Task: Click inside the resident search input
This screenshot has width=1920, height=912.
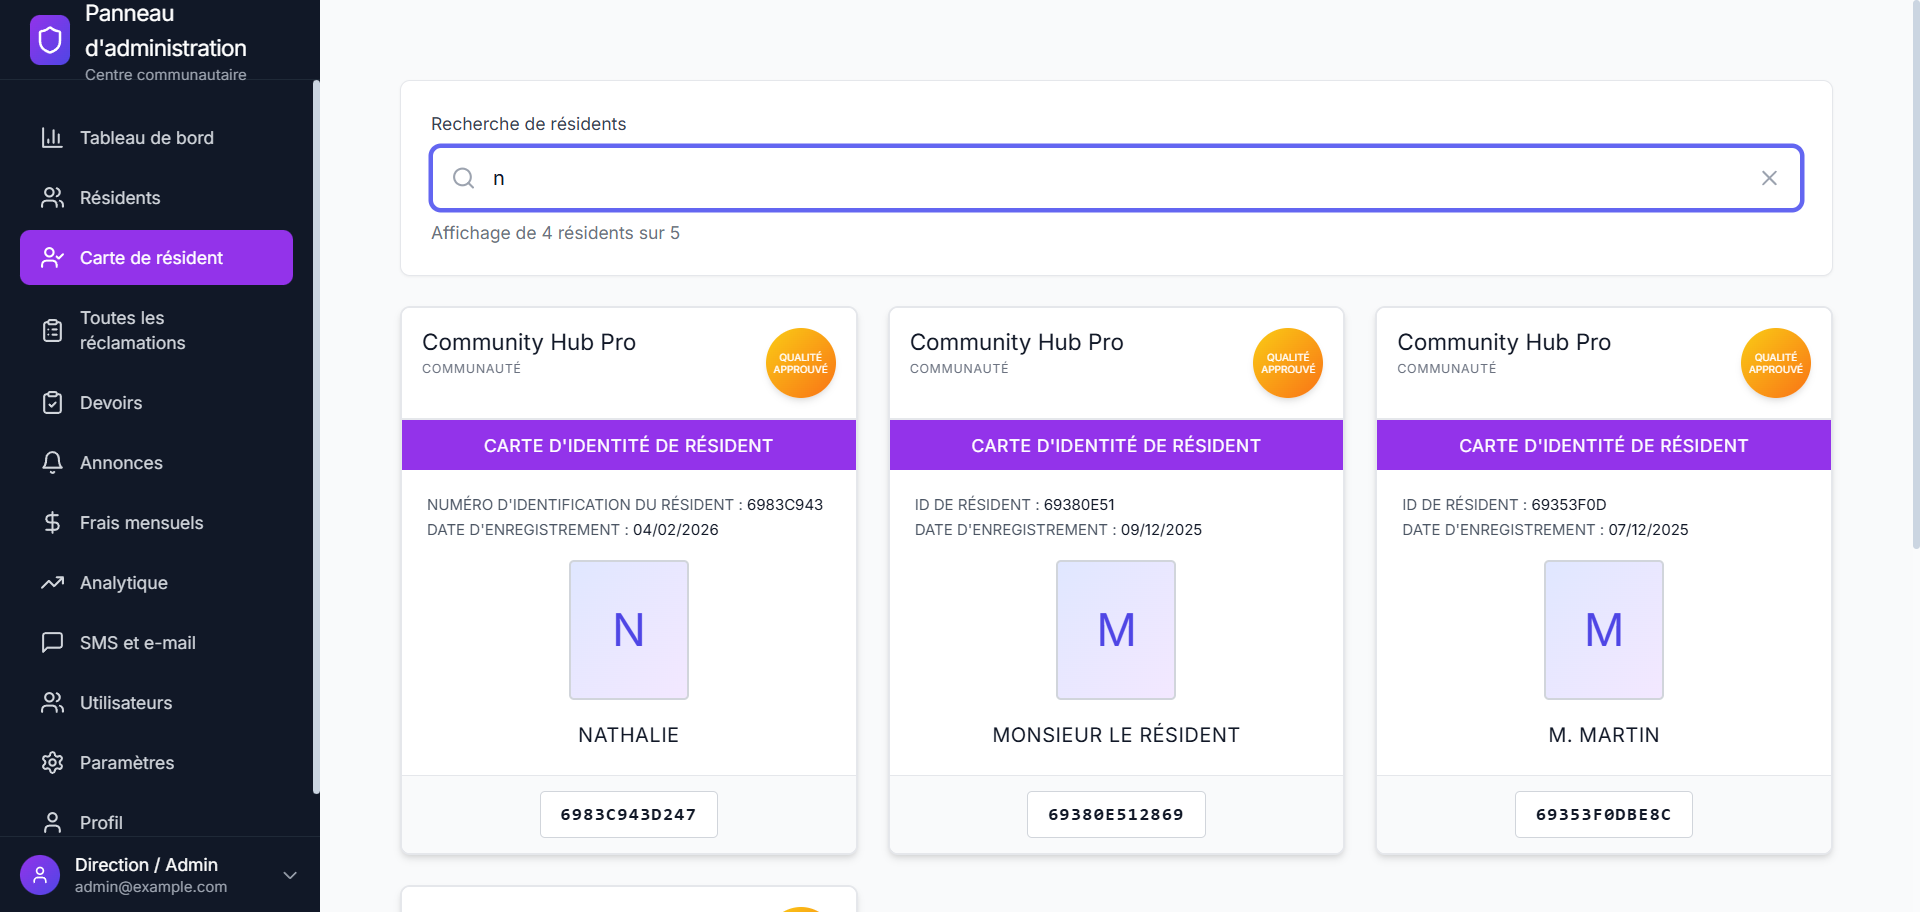Action: click(x=1000, y=178)
